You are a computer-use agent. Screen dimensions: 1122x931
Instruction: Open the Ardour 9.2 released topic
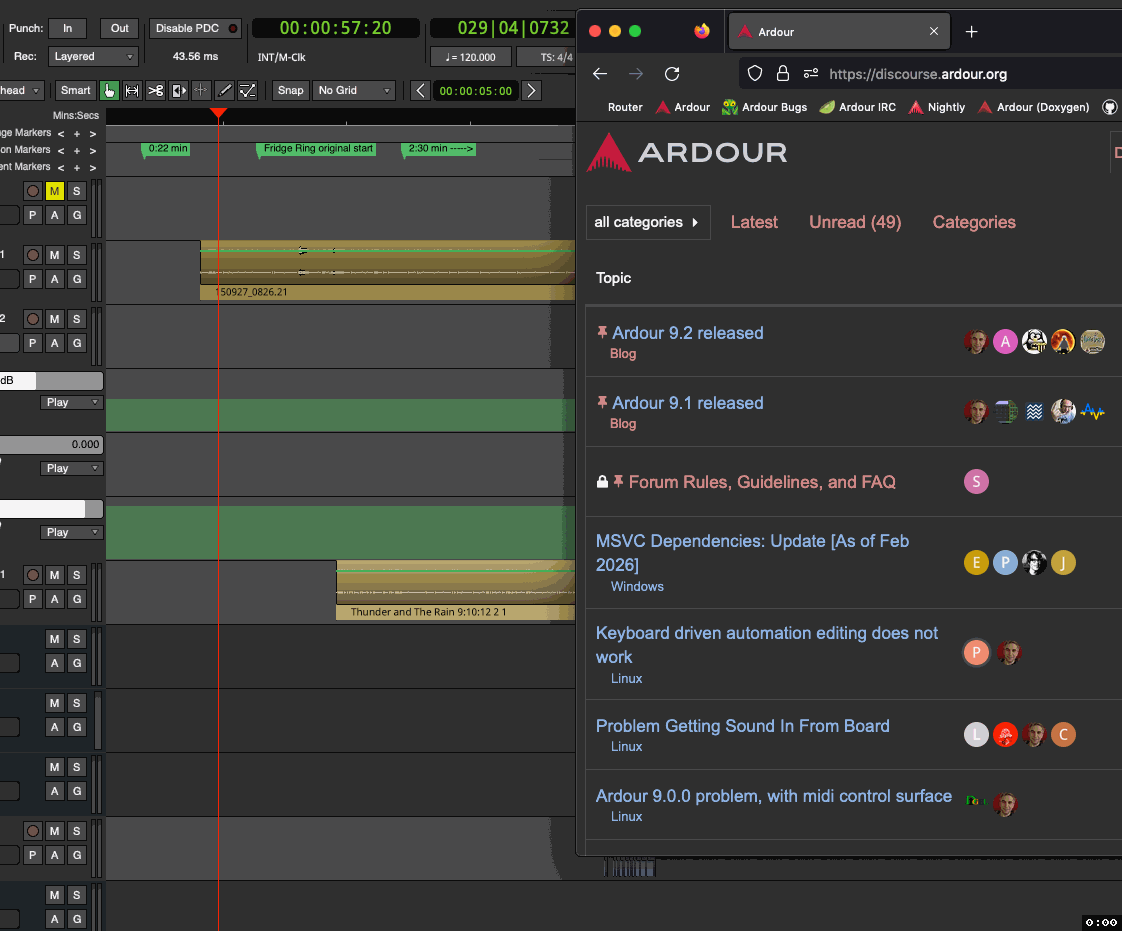coord(687,333)
